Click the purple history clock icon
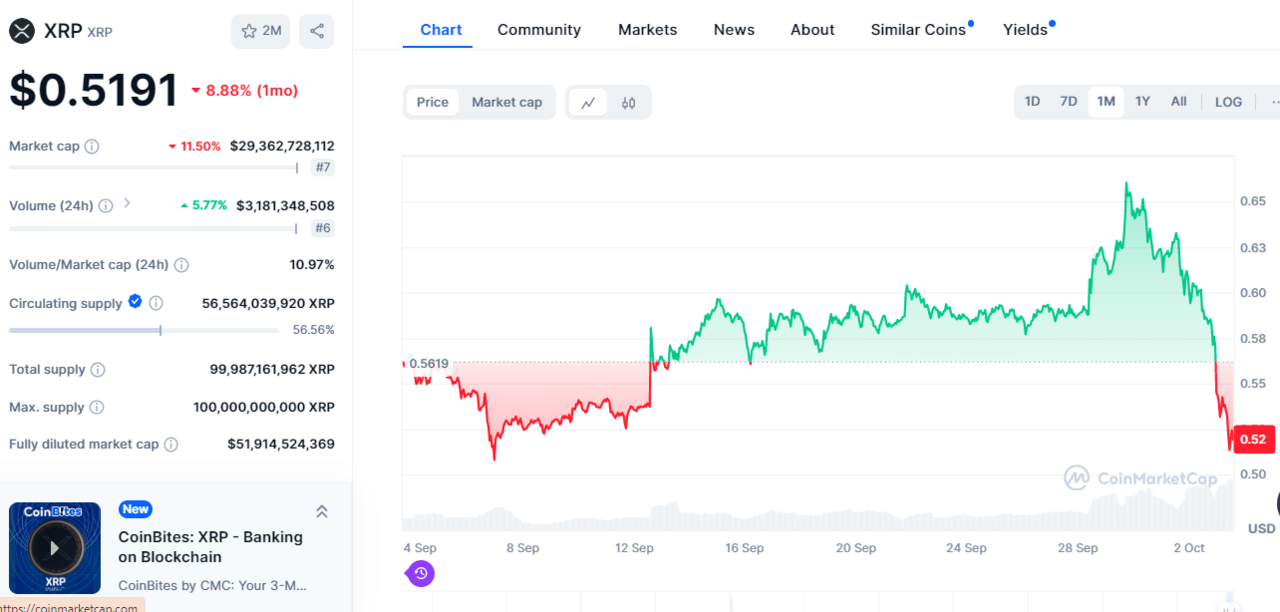1280x612 pixels. coord(421,573)
